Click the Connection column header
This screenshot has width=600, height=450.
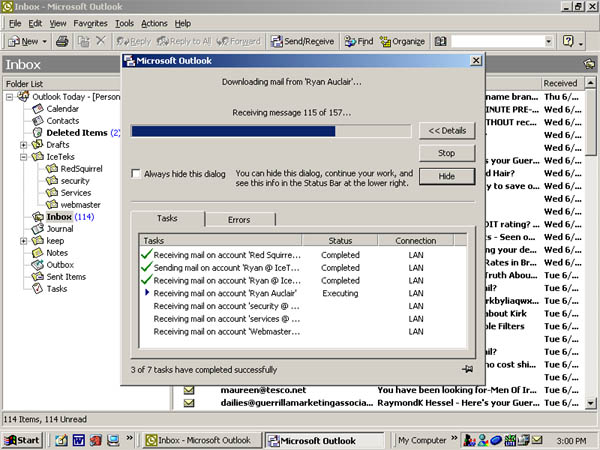point(416,241)
